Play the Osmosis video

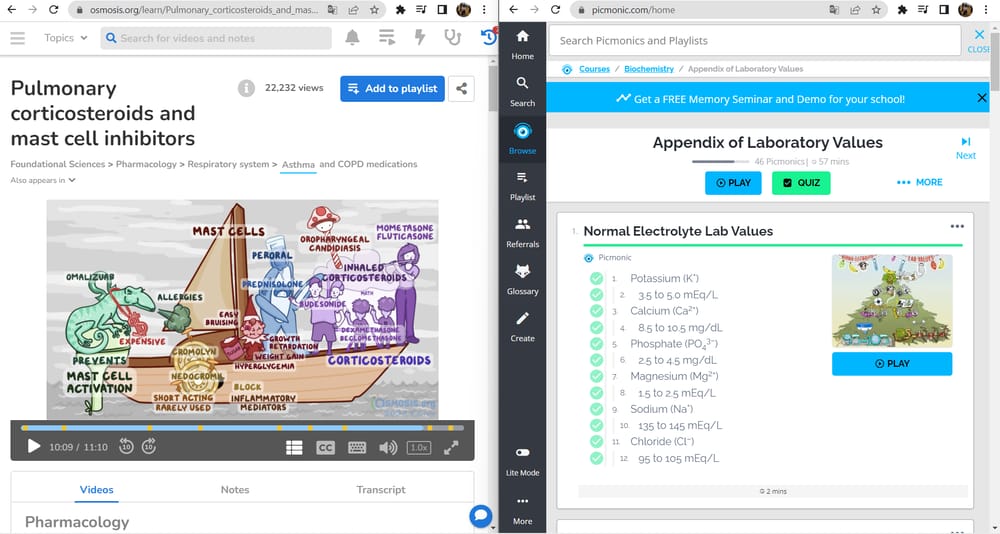(34, 447)
